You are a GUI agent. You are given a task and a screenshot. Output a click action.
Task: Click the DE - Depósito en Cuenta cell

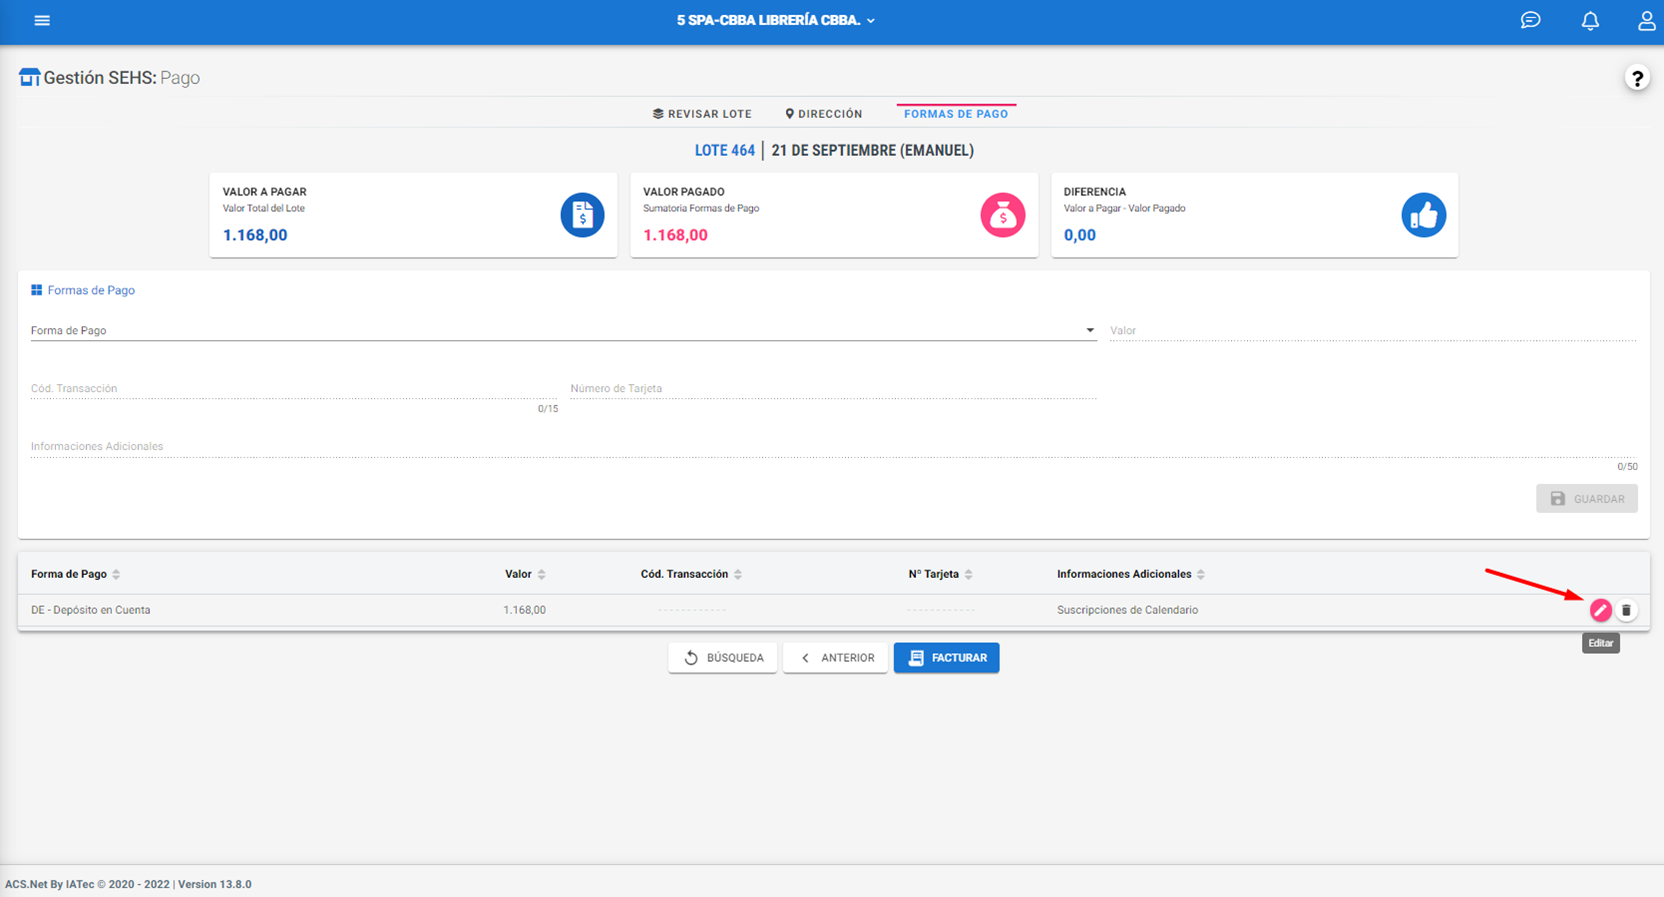tap(91, 610)
